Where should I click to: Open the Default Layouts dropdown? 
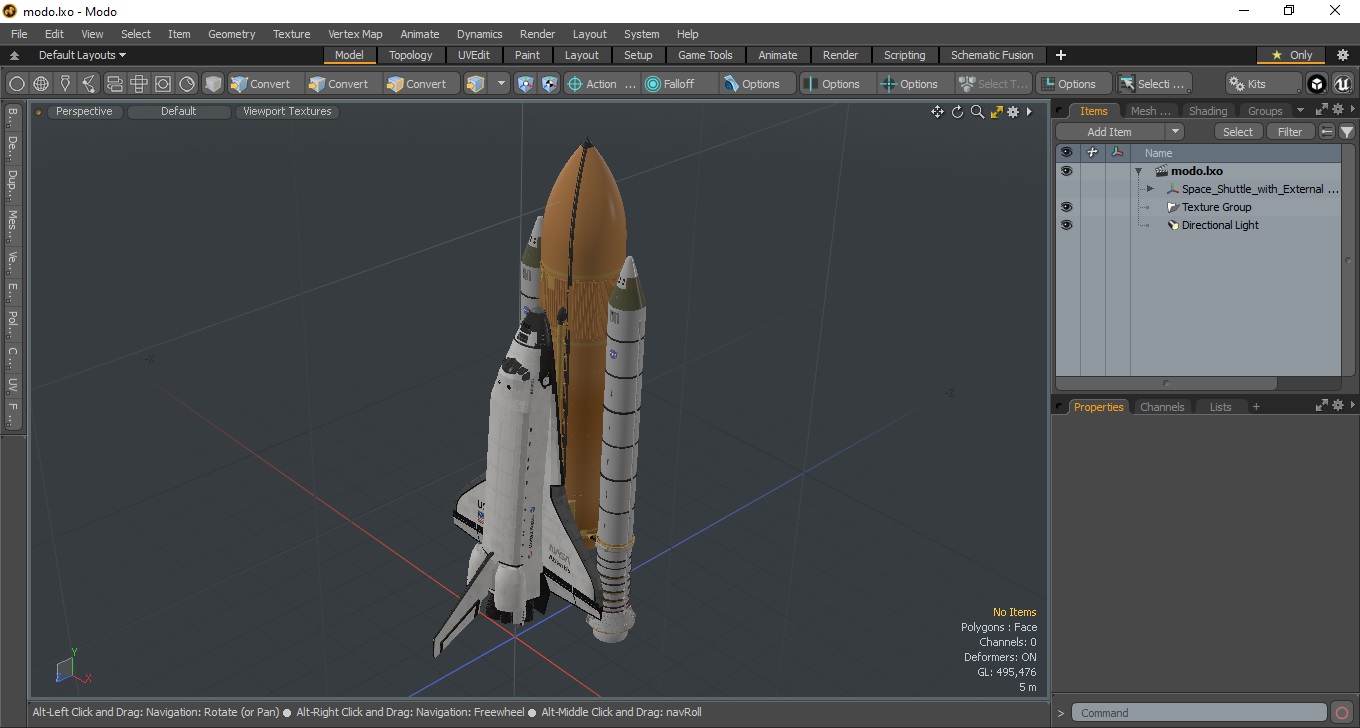click(82, 55)
